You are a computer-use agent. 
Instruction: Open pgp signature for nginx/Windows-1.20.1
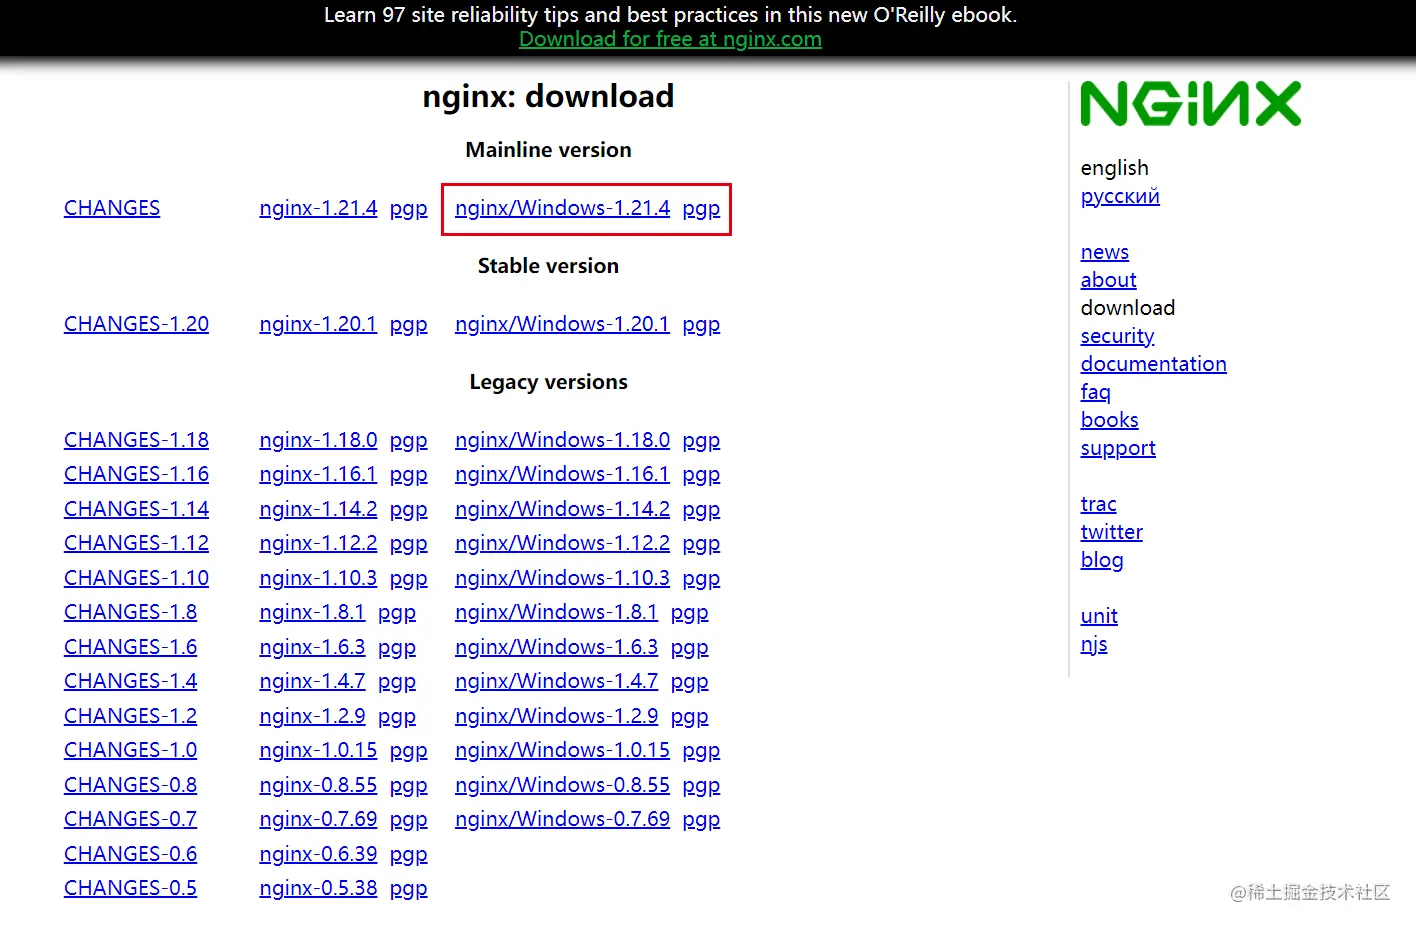click(x=701, y=325)
